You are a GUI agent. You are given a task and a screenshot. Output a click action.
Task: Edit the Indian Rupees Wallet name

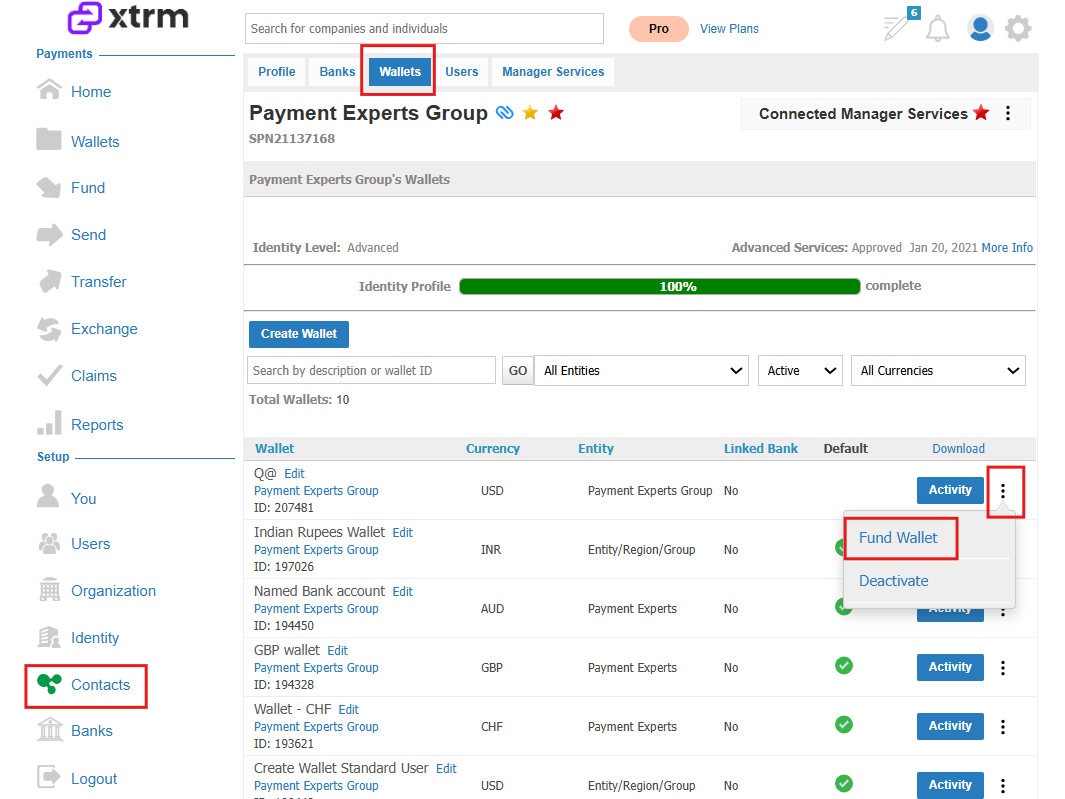tap(403, 533)
